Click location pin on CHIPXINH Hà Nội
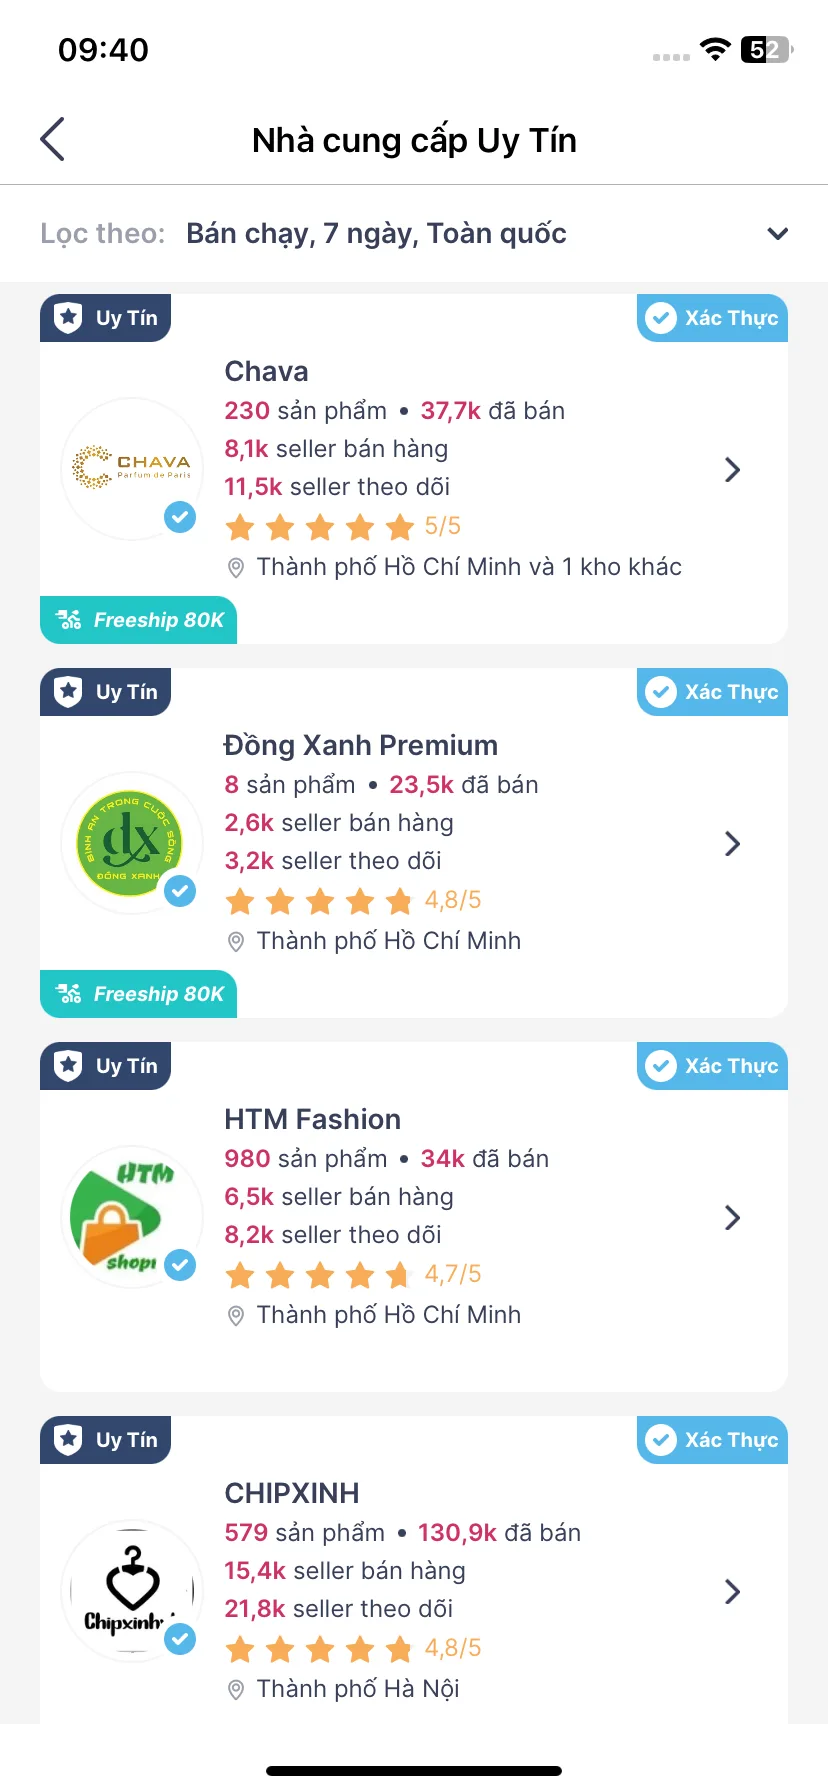 [236, 1690]
